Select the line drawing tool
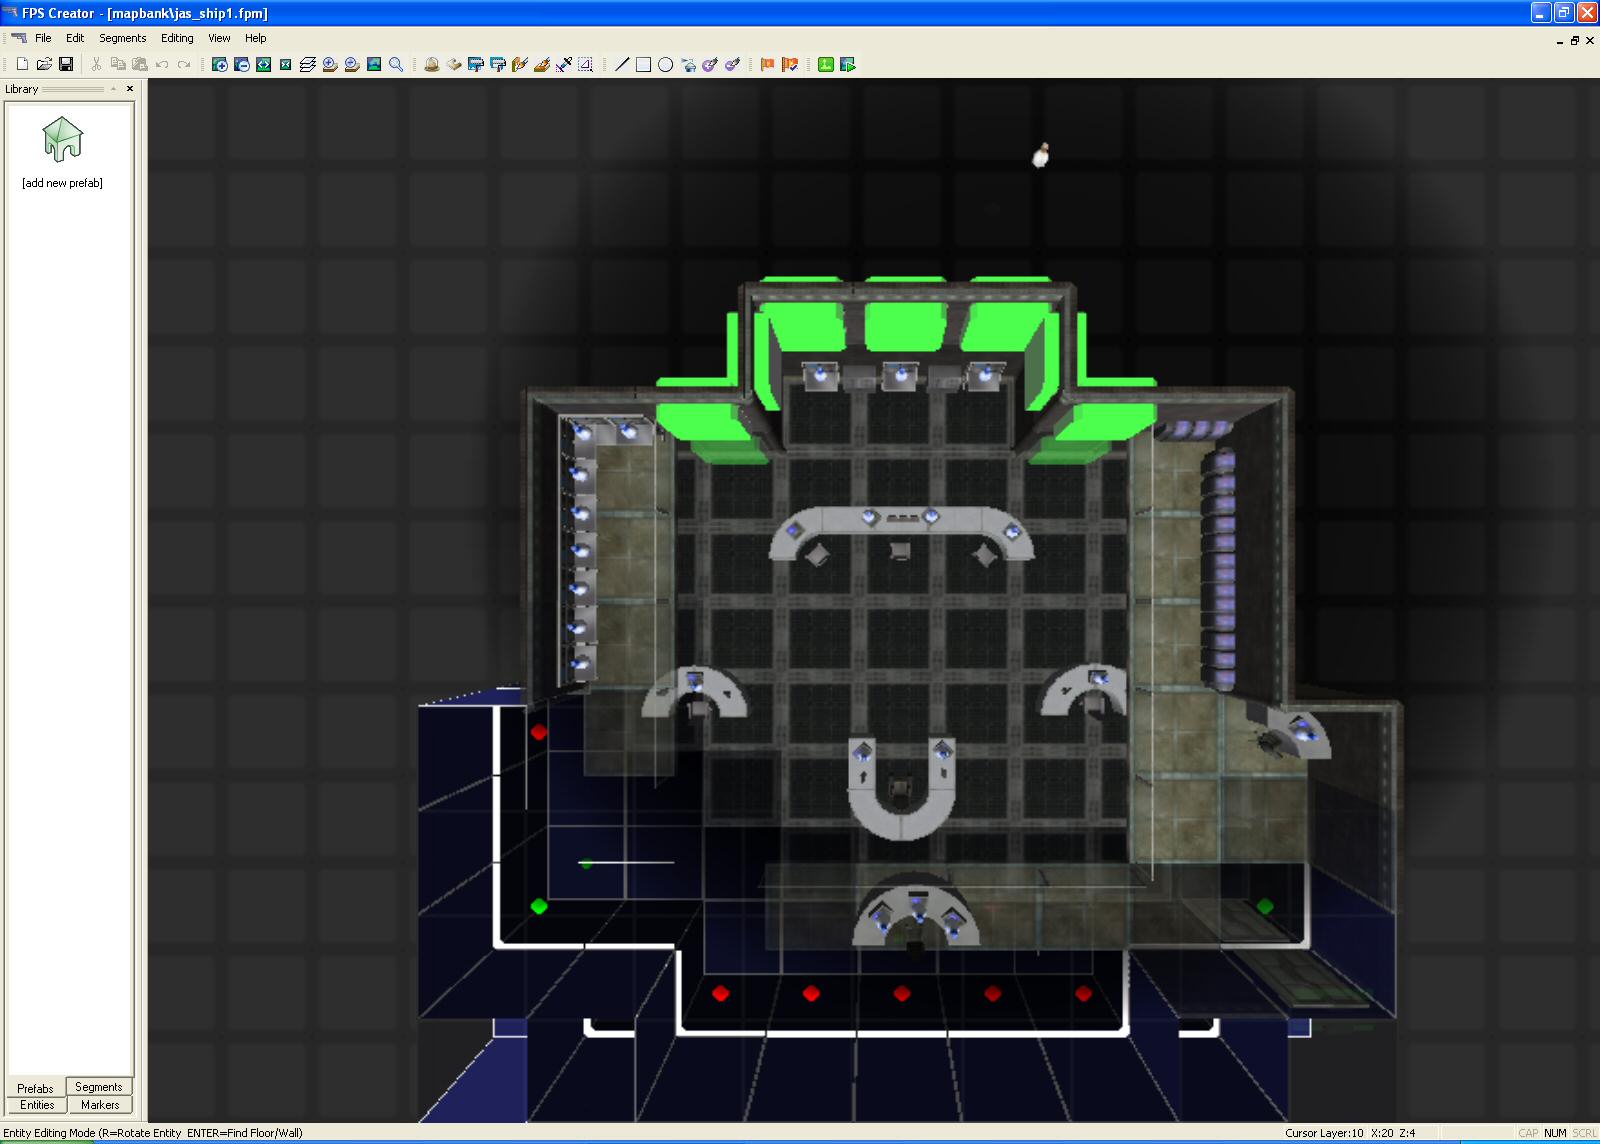 [622, 64]
